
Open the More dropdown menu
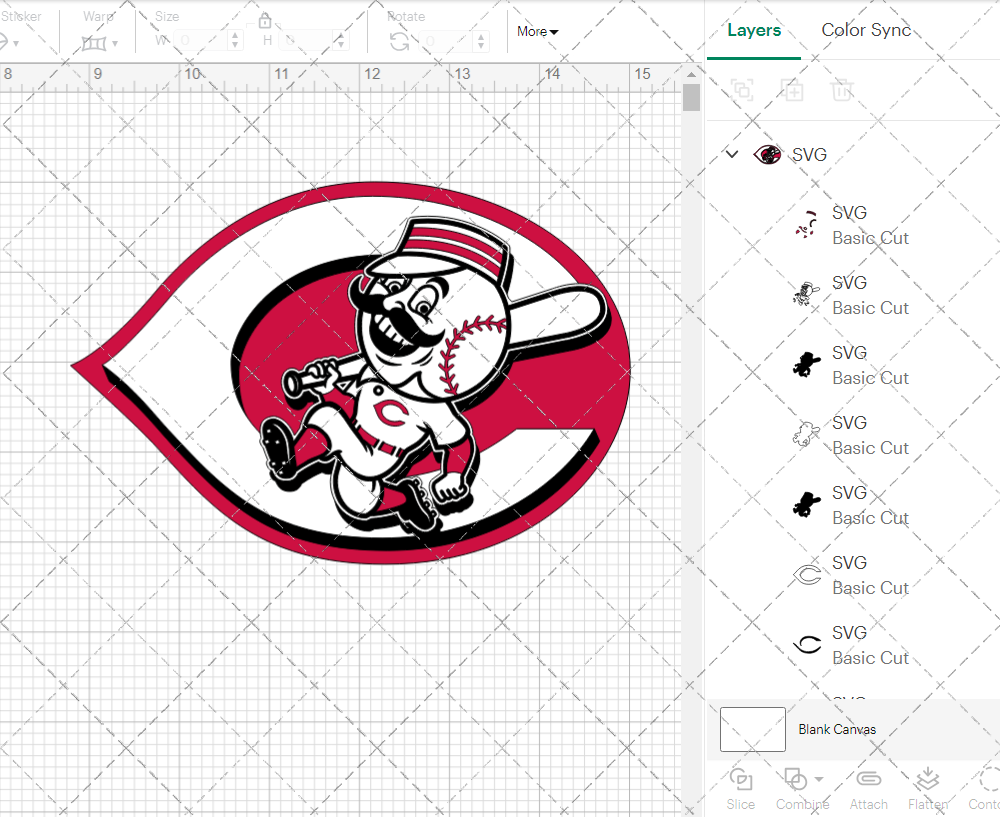point(537,31)
